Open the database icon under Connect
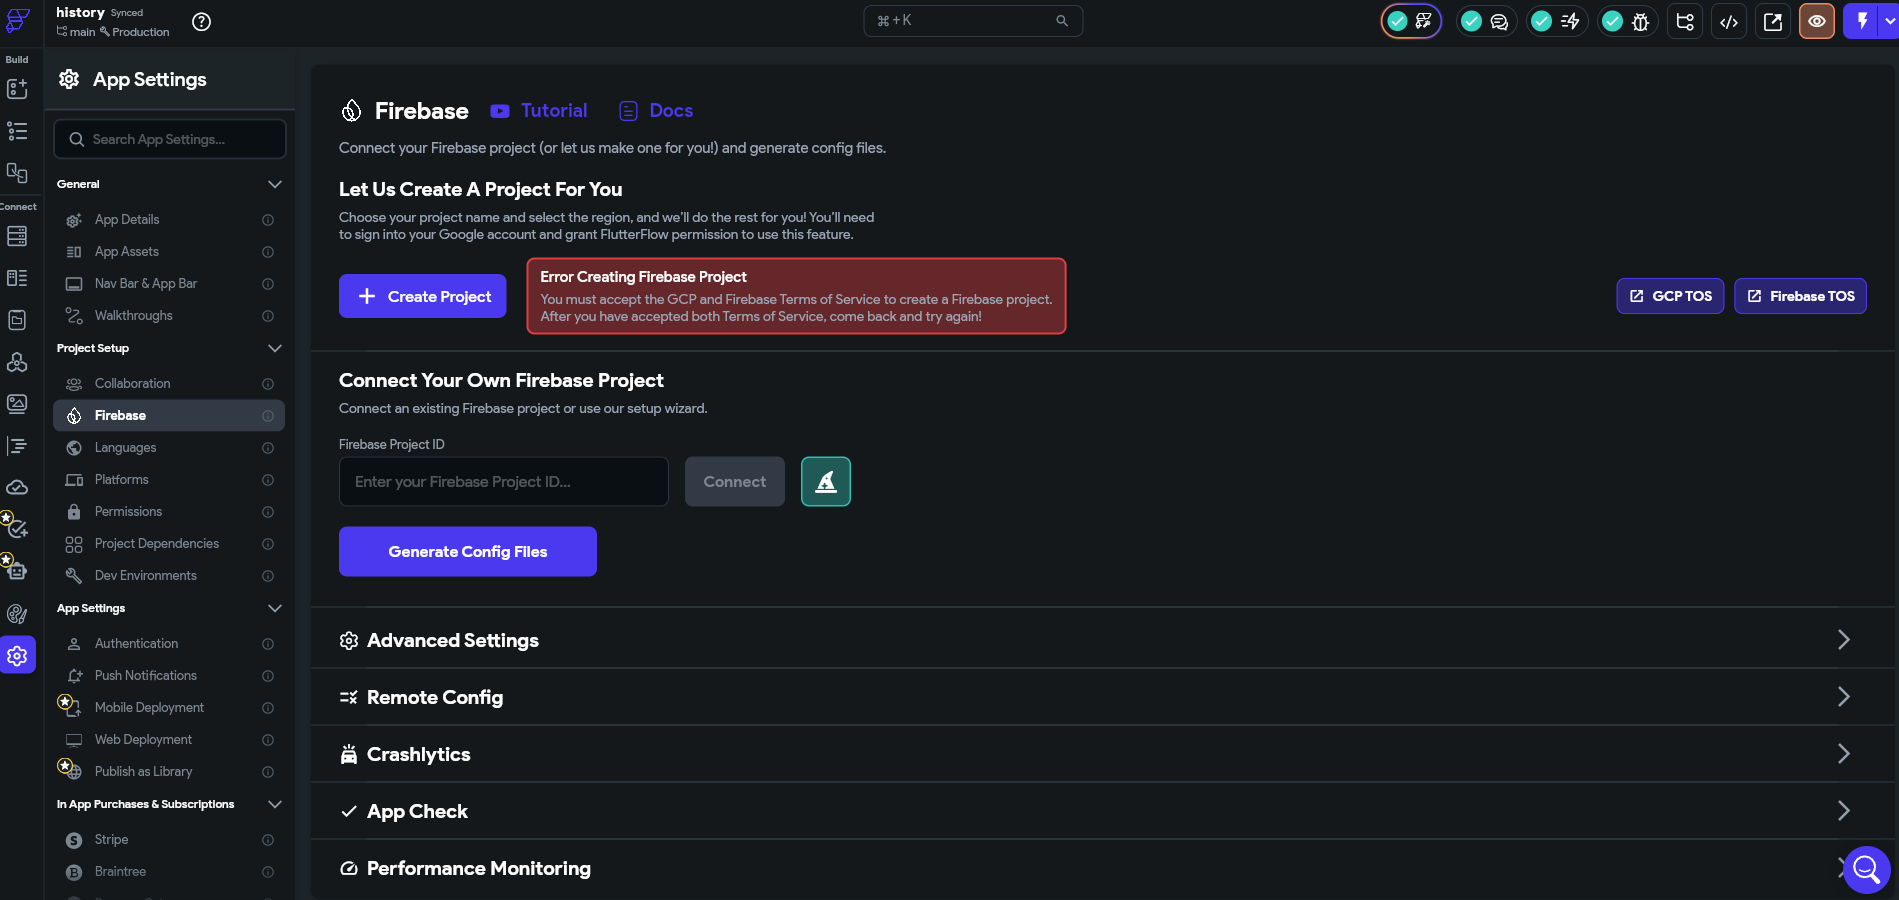The image size is (1899, 900). point(17,236)
